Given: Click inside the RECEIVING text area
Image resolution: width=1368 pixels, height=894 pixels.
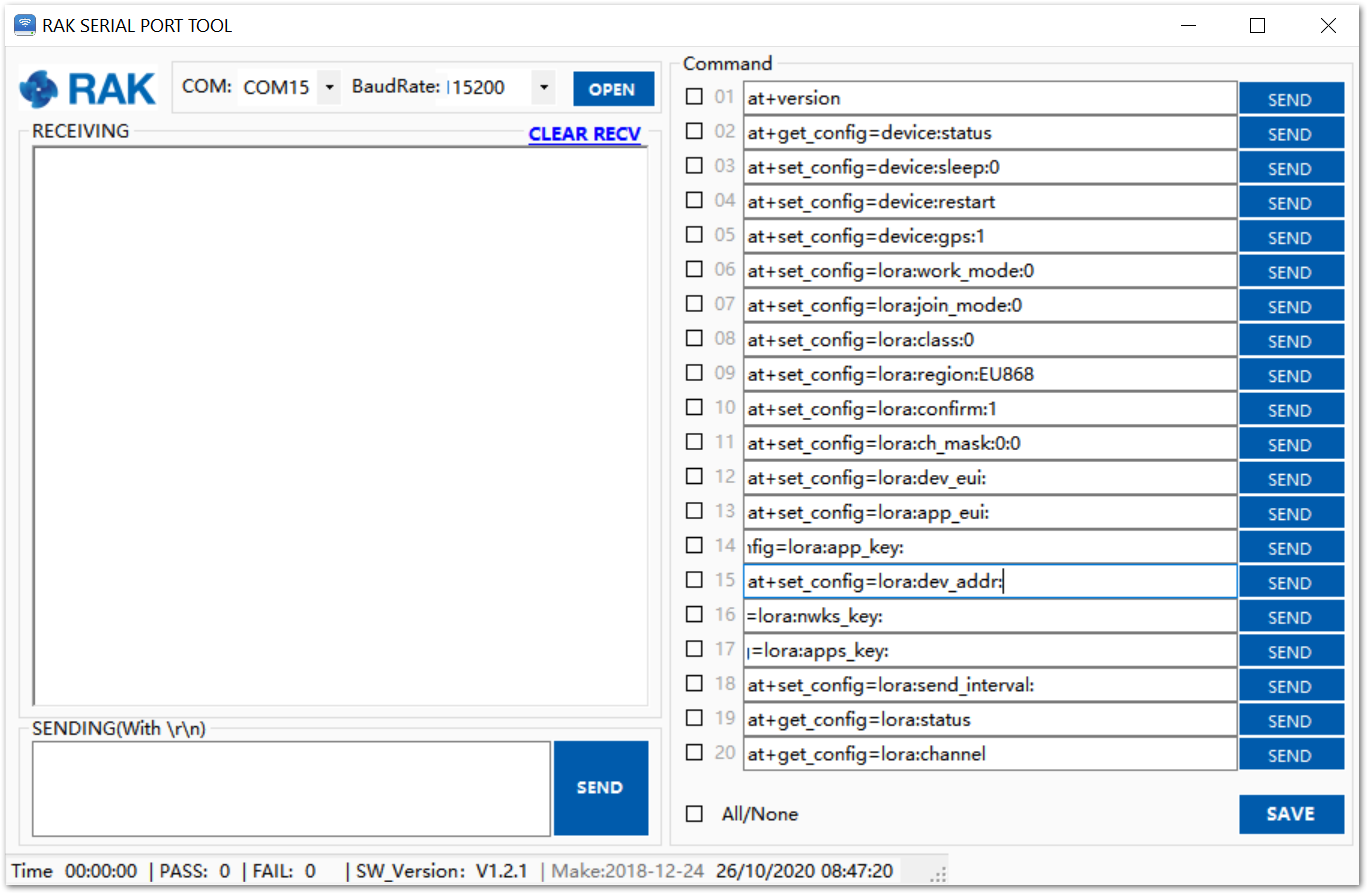Looking at the screenshot, I should pos(340,425).
